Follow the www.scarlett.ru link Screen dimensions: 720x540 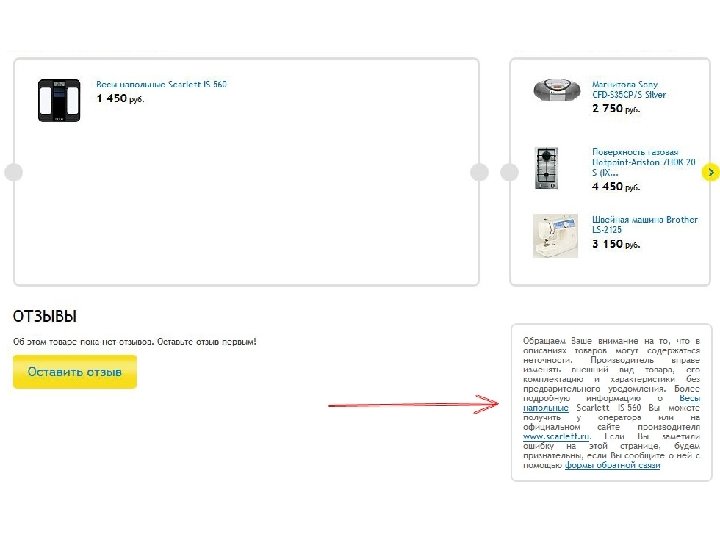(x=556, y=437)
